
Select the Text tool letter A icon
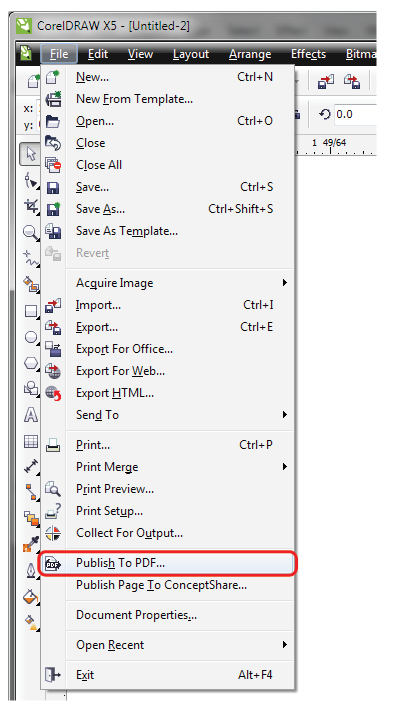[31, 415]
